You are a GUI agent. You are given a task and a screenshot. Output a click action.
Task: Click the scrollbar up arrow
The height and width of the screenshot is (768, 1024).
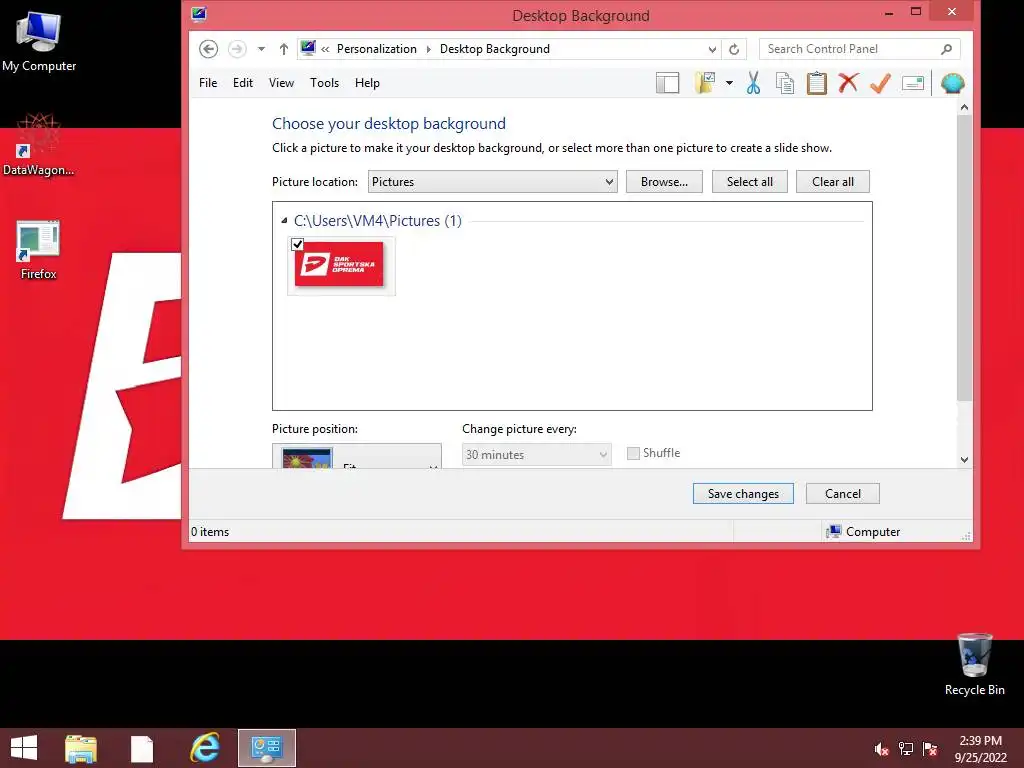click(x=965, y=107)
